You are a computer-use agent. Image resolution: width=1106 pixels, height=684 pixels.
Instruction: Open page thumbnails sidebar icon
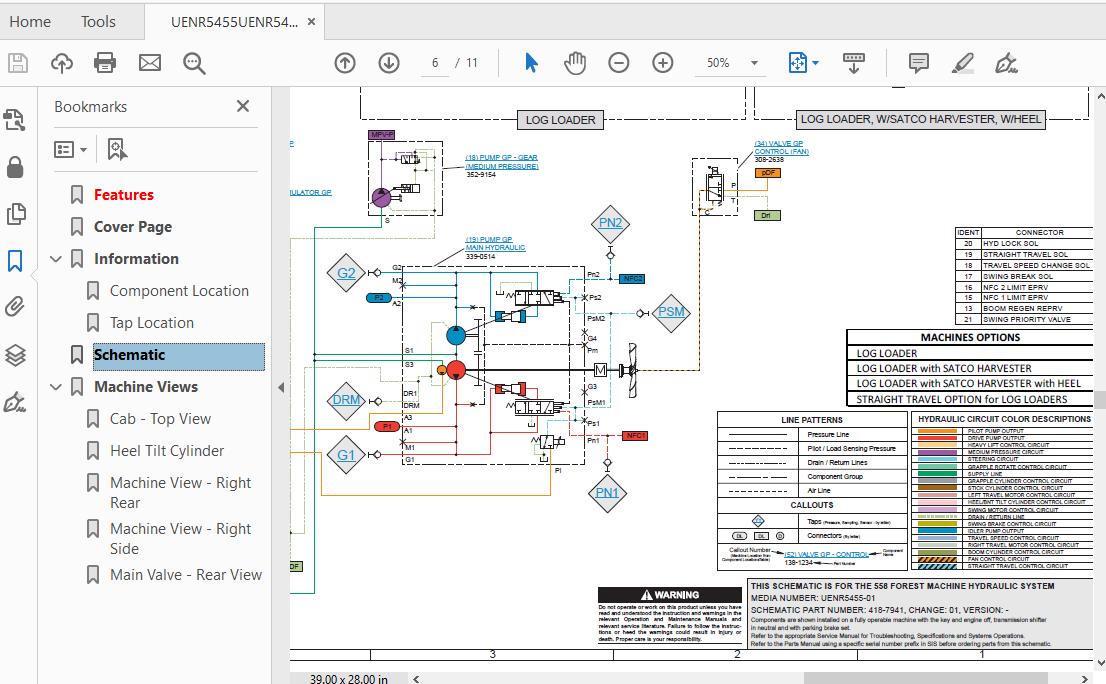click(15, 214)
